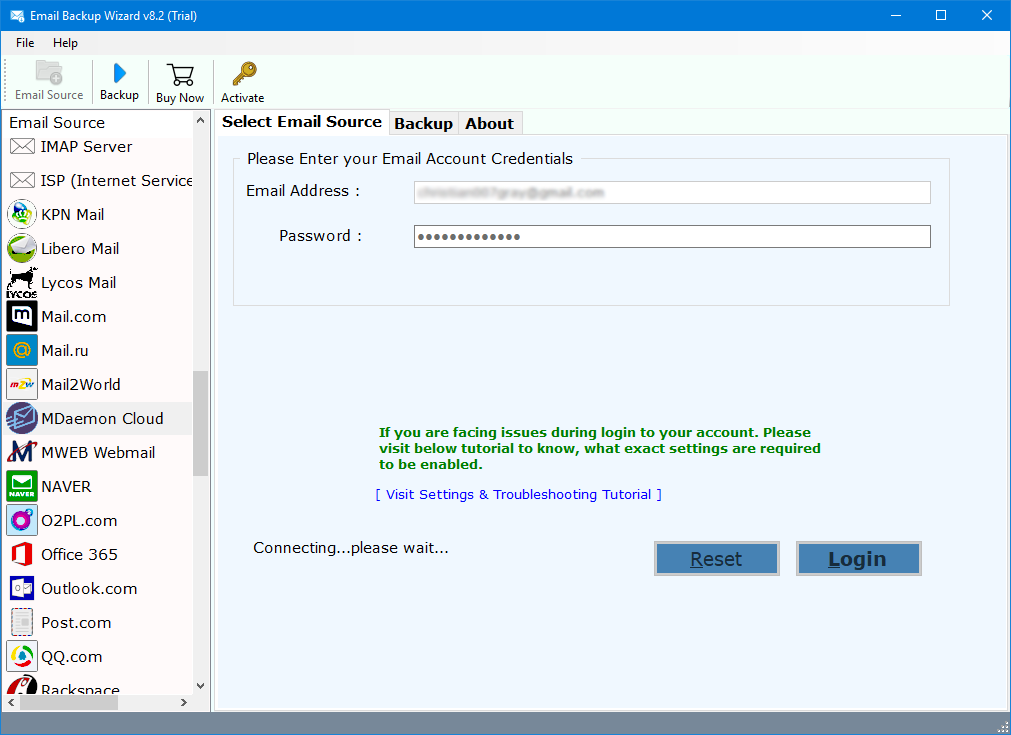
Task: Select "KPN Mail" label in list
Action: tap(72, 214)
